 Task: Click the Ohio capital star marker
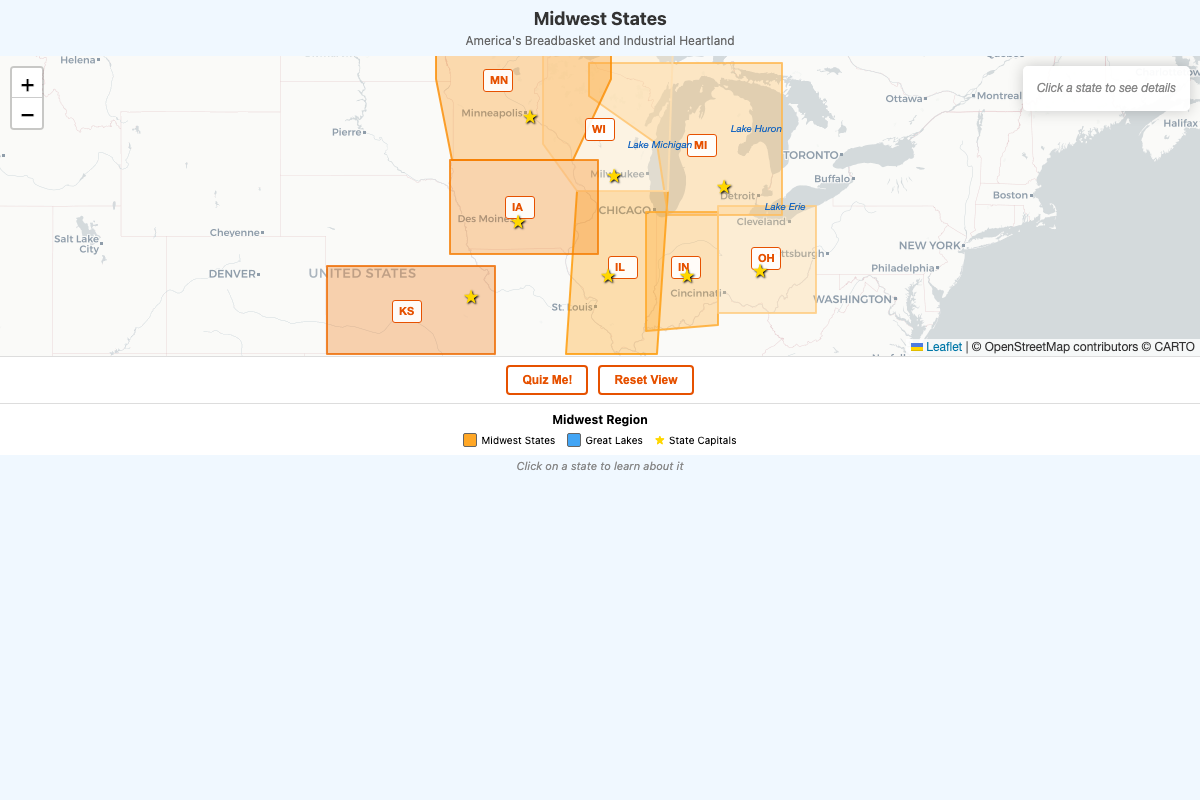(x=760, y=271)
